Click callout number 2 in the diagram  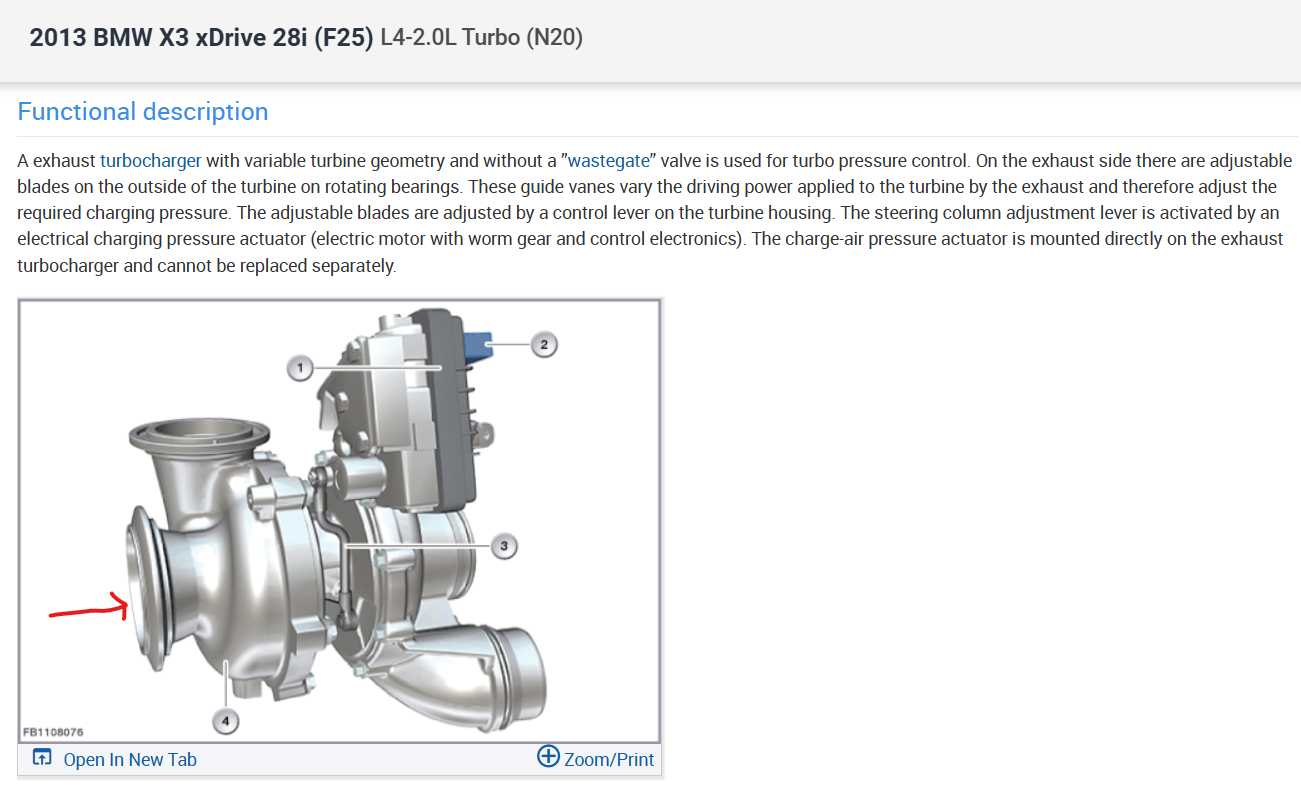[544, 345]
